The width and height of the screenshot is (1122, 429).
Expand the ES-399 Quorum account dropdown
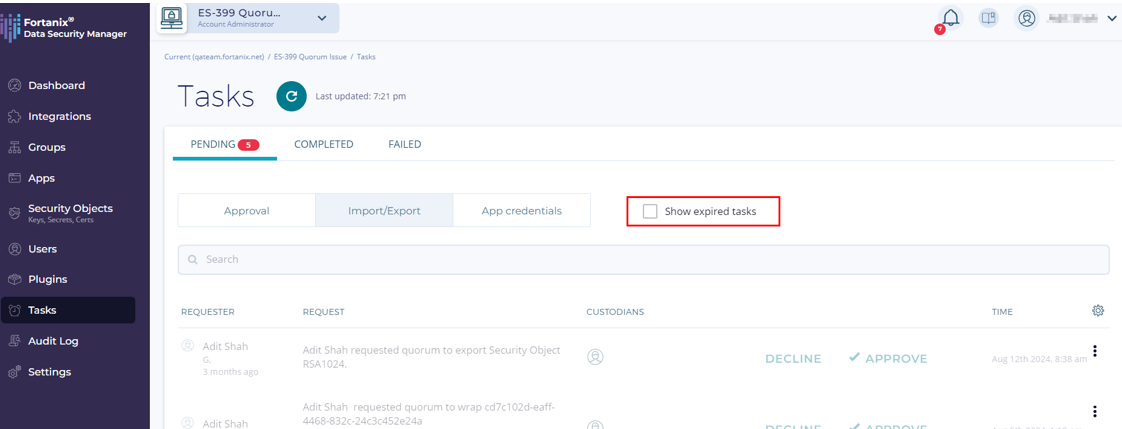321,18
